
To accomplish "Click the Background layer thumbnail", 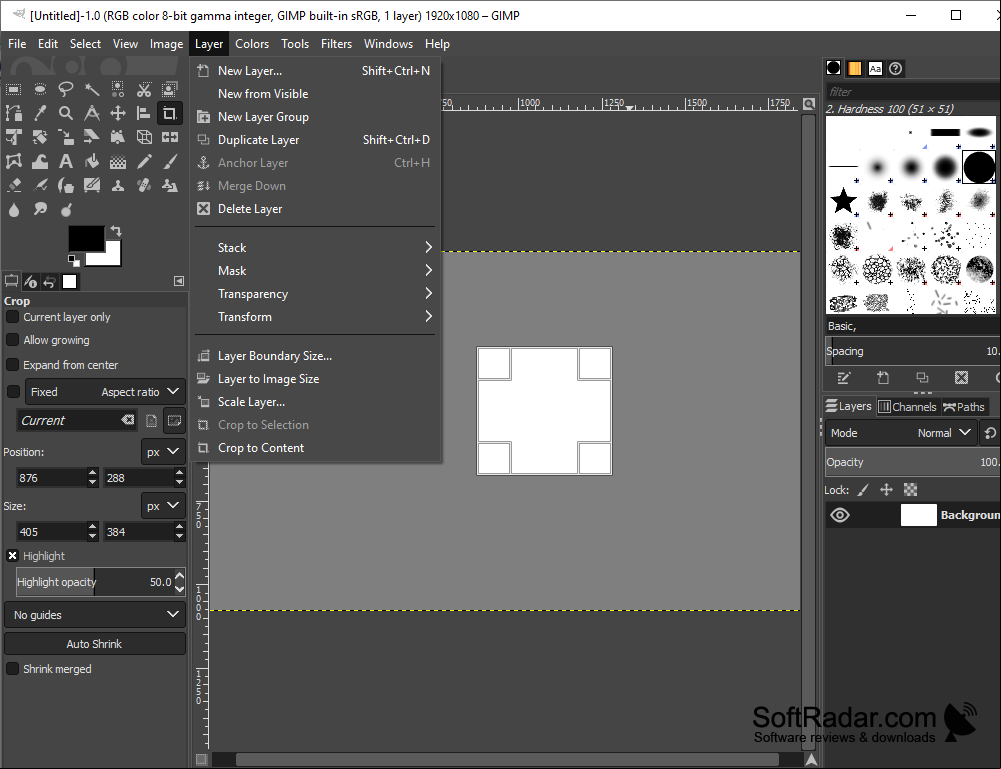I will click(918, 515).
